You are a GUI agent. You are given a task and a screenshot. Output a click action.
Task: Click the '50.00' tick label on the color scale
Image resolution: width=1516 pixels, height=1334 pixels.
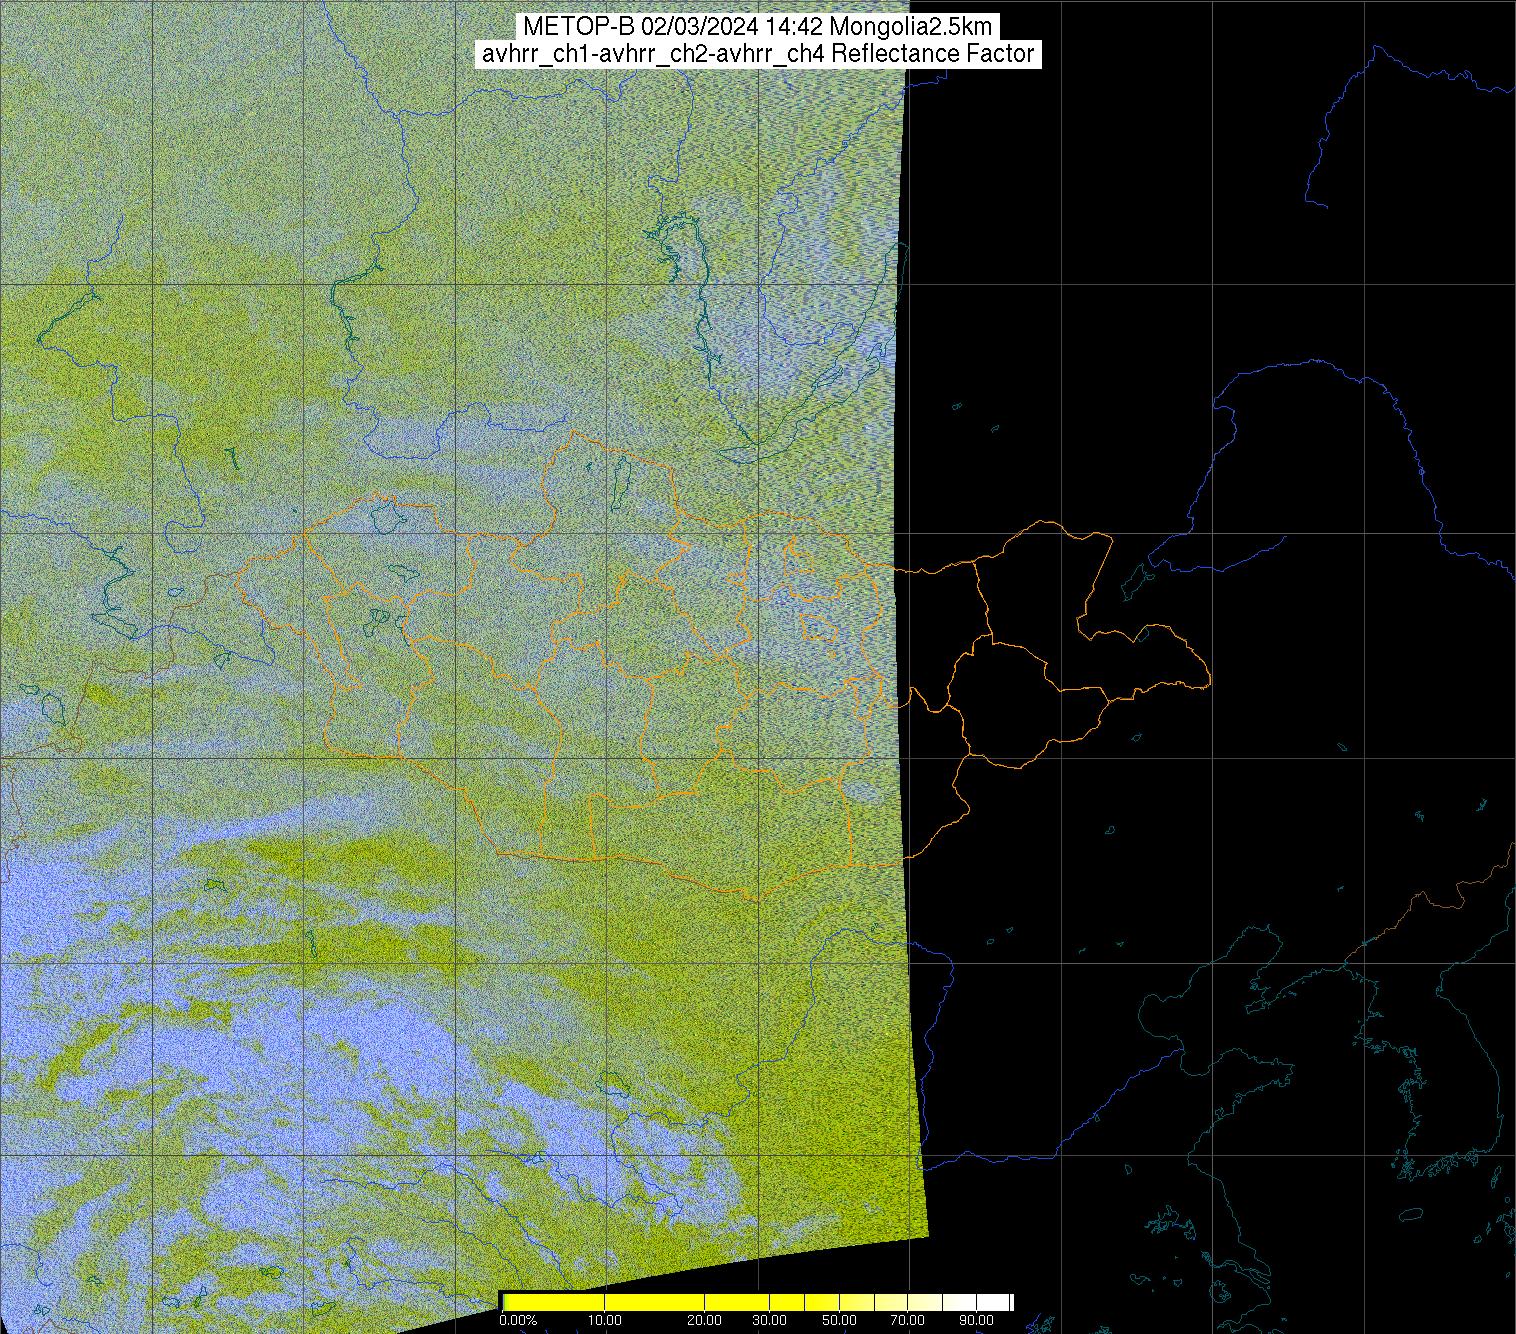[x=840, y=1321]
